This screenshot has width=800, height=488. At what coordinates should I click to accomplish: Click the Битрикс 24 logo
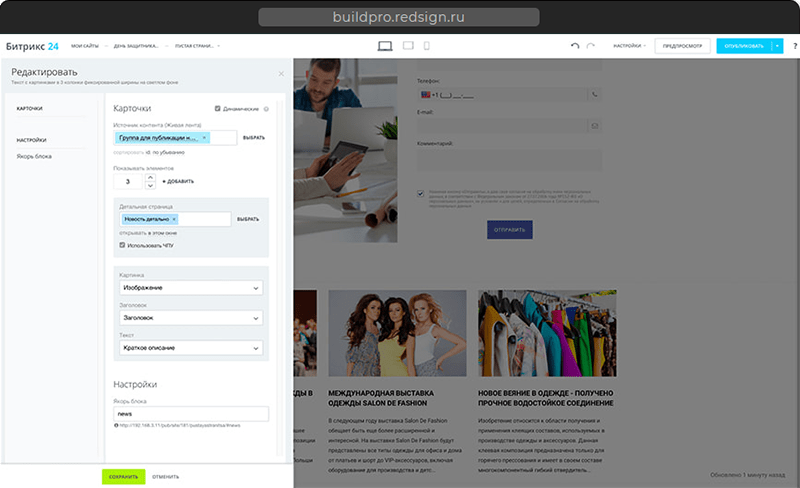(x=32, y=46)
